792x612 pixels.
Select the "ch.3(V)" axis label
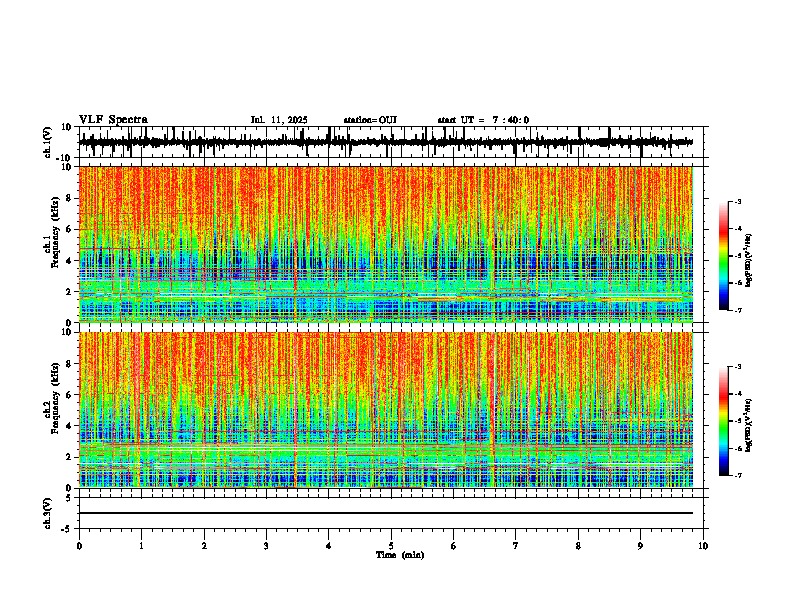coord(48,514)
